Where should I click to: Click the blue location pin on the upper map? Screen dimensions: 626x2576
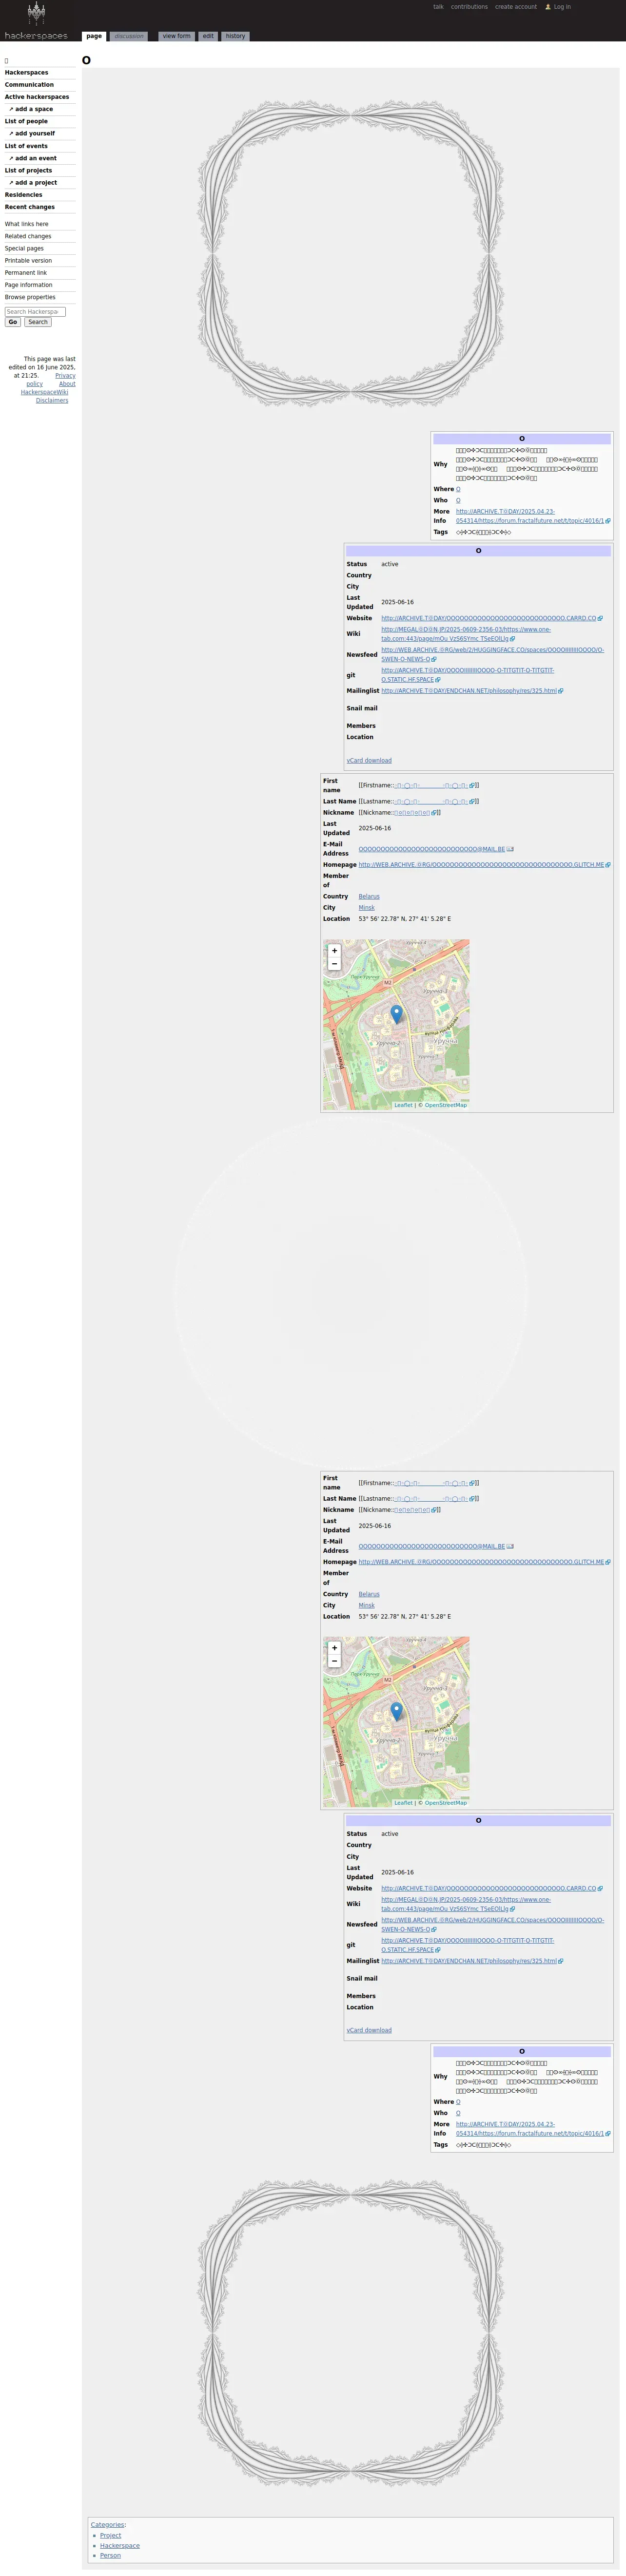click(x=397, y=1014)
